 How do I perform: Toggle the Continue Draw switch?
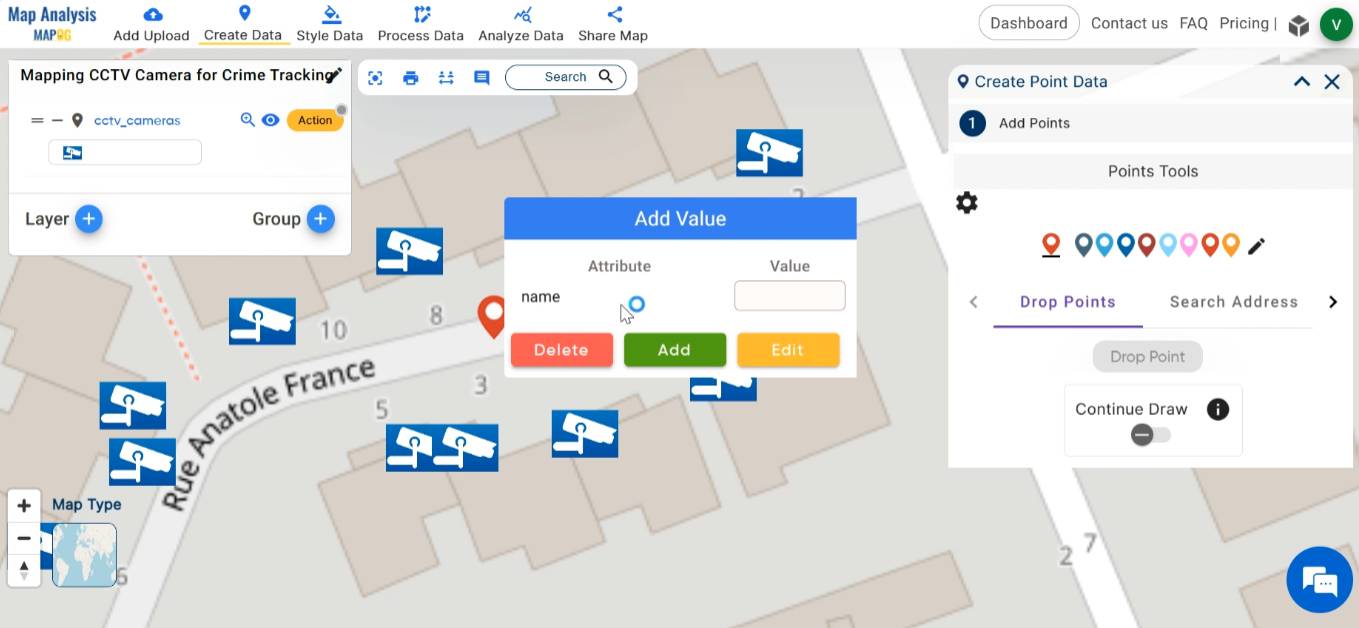[x=1150, y=435]
